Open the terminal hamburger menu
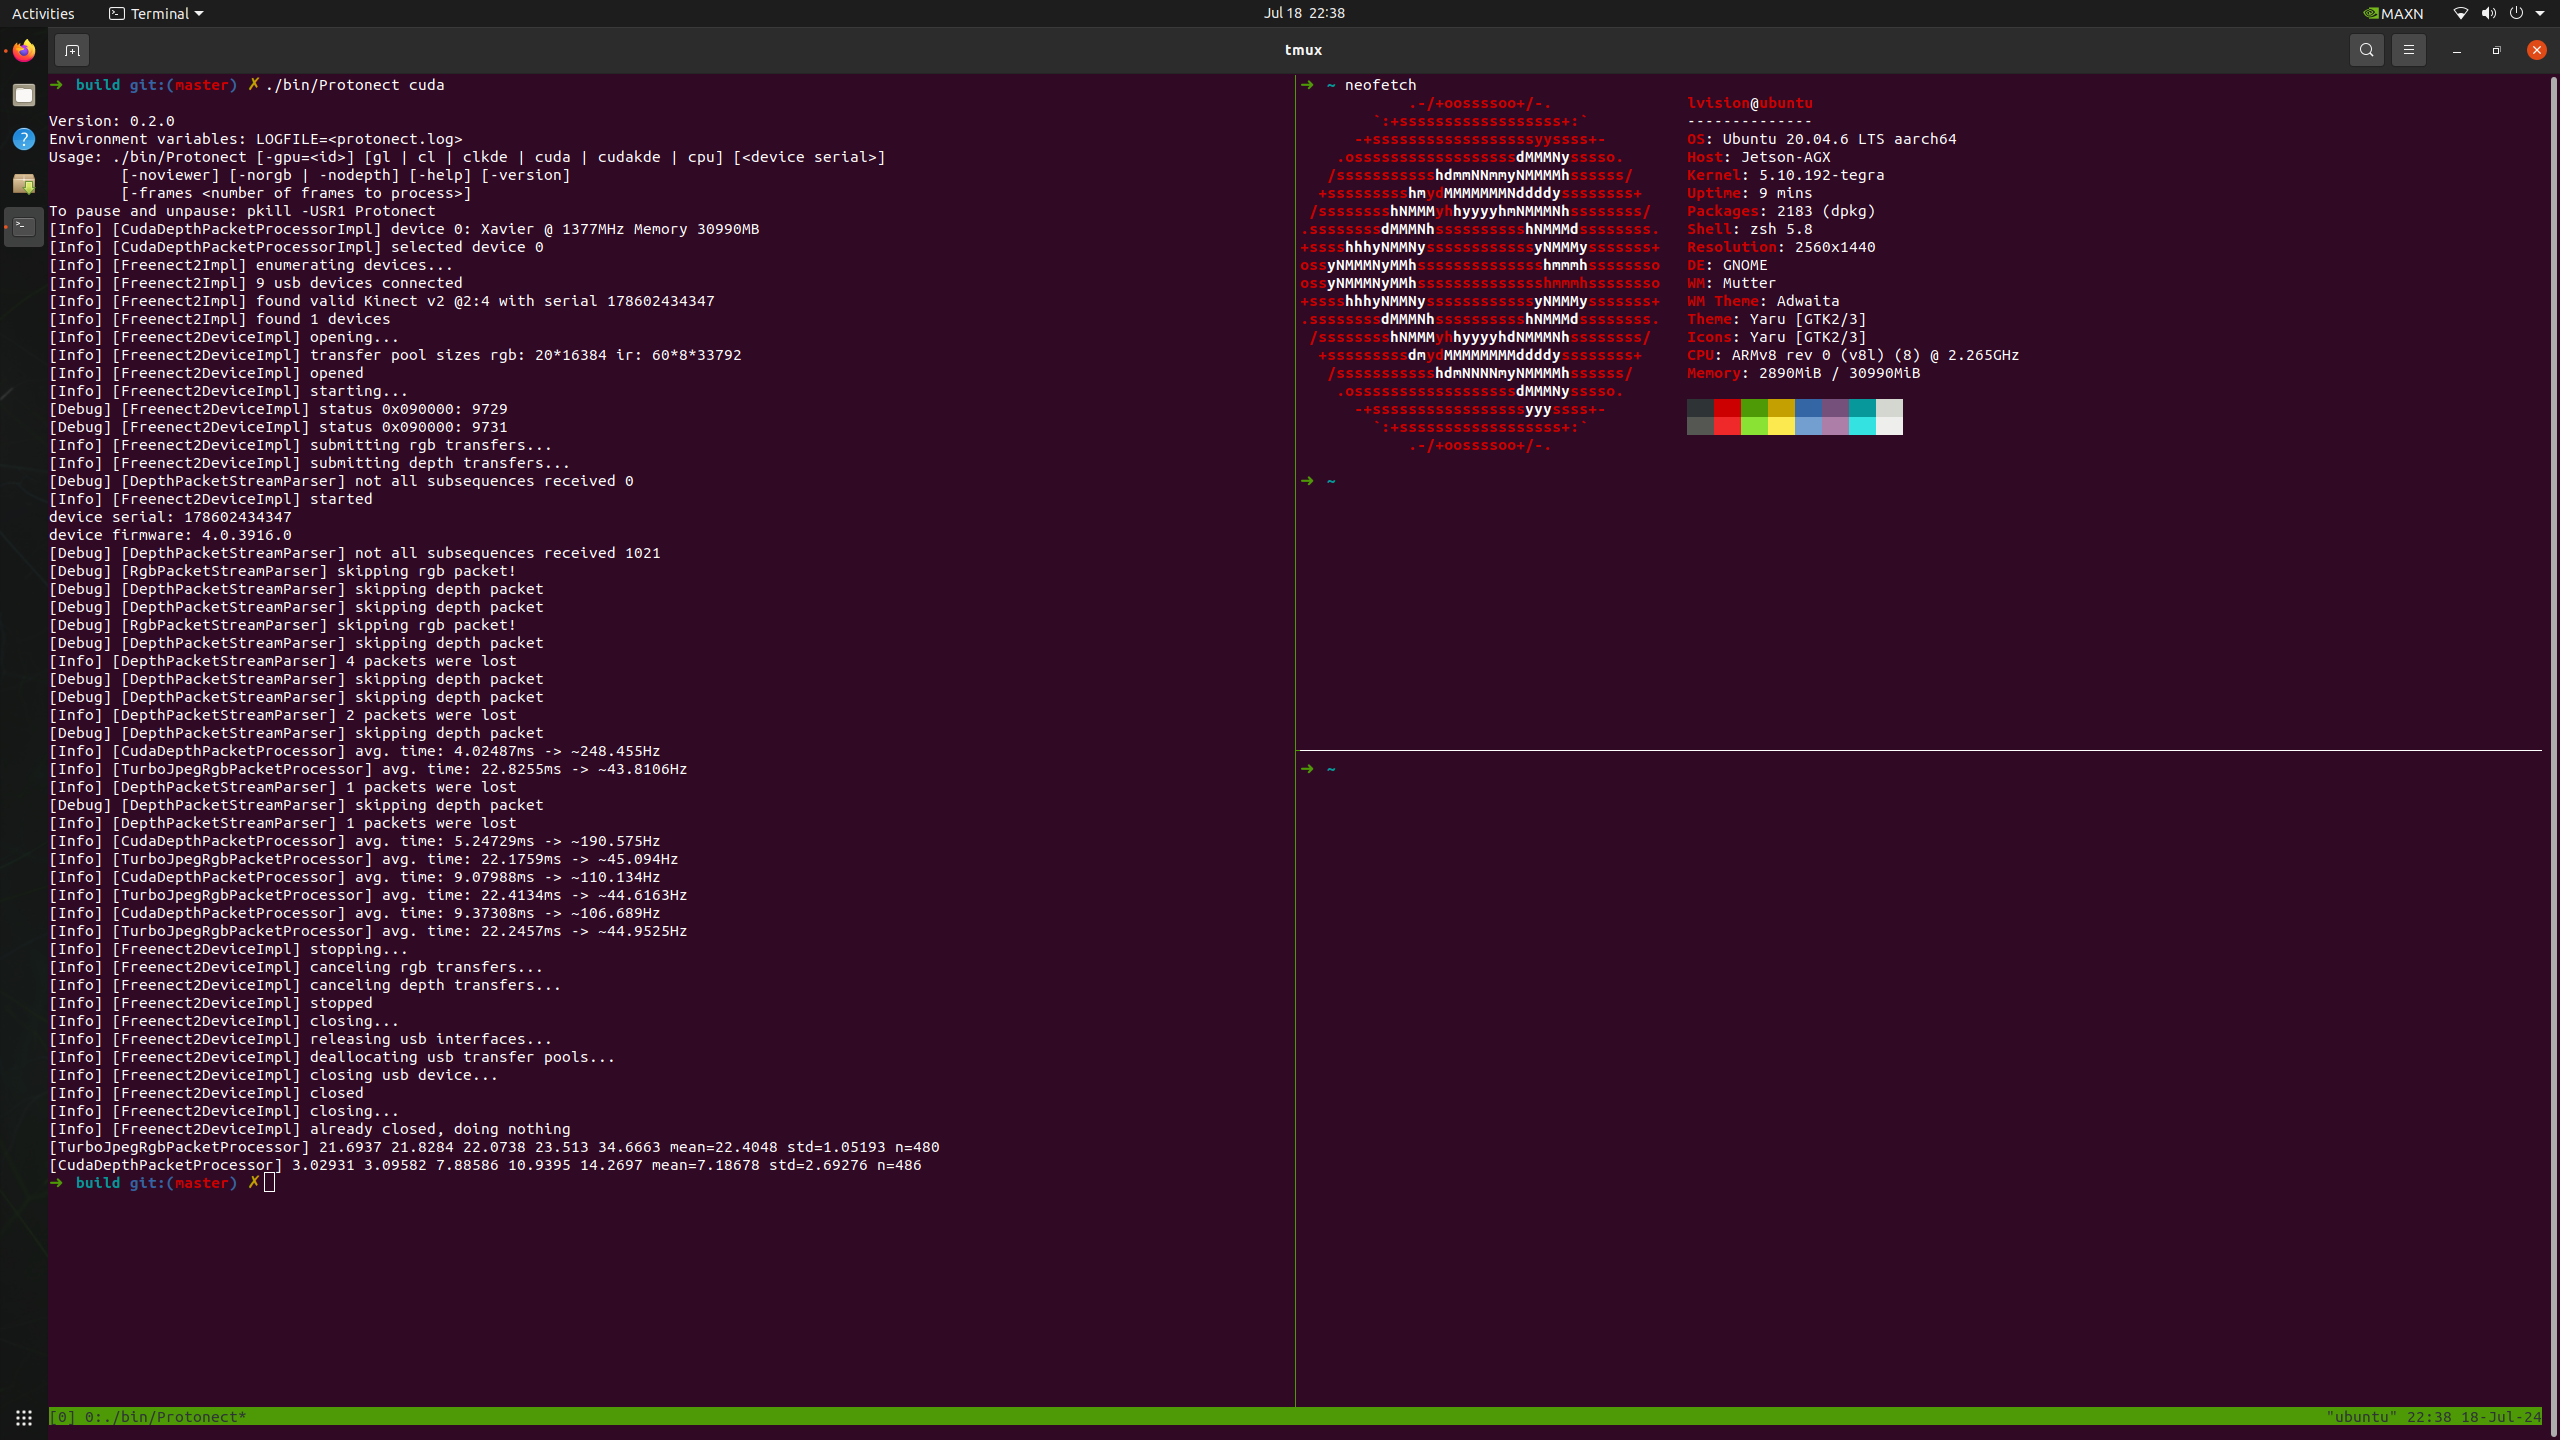2560x1440 pixels. click(2409, 50)
